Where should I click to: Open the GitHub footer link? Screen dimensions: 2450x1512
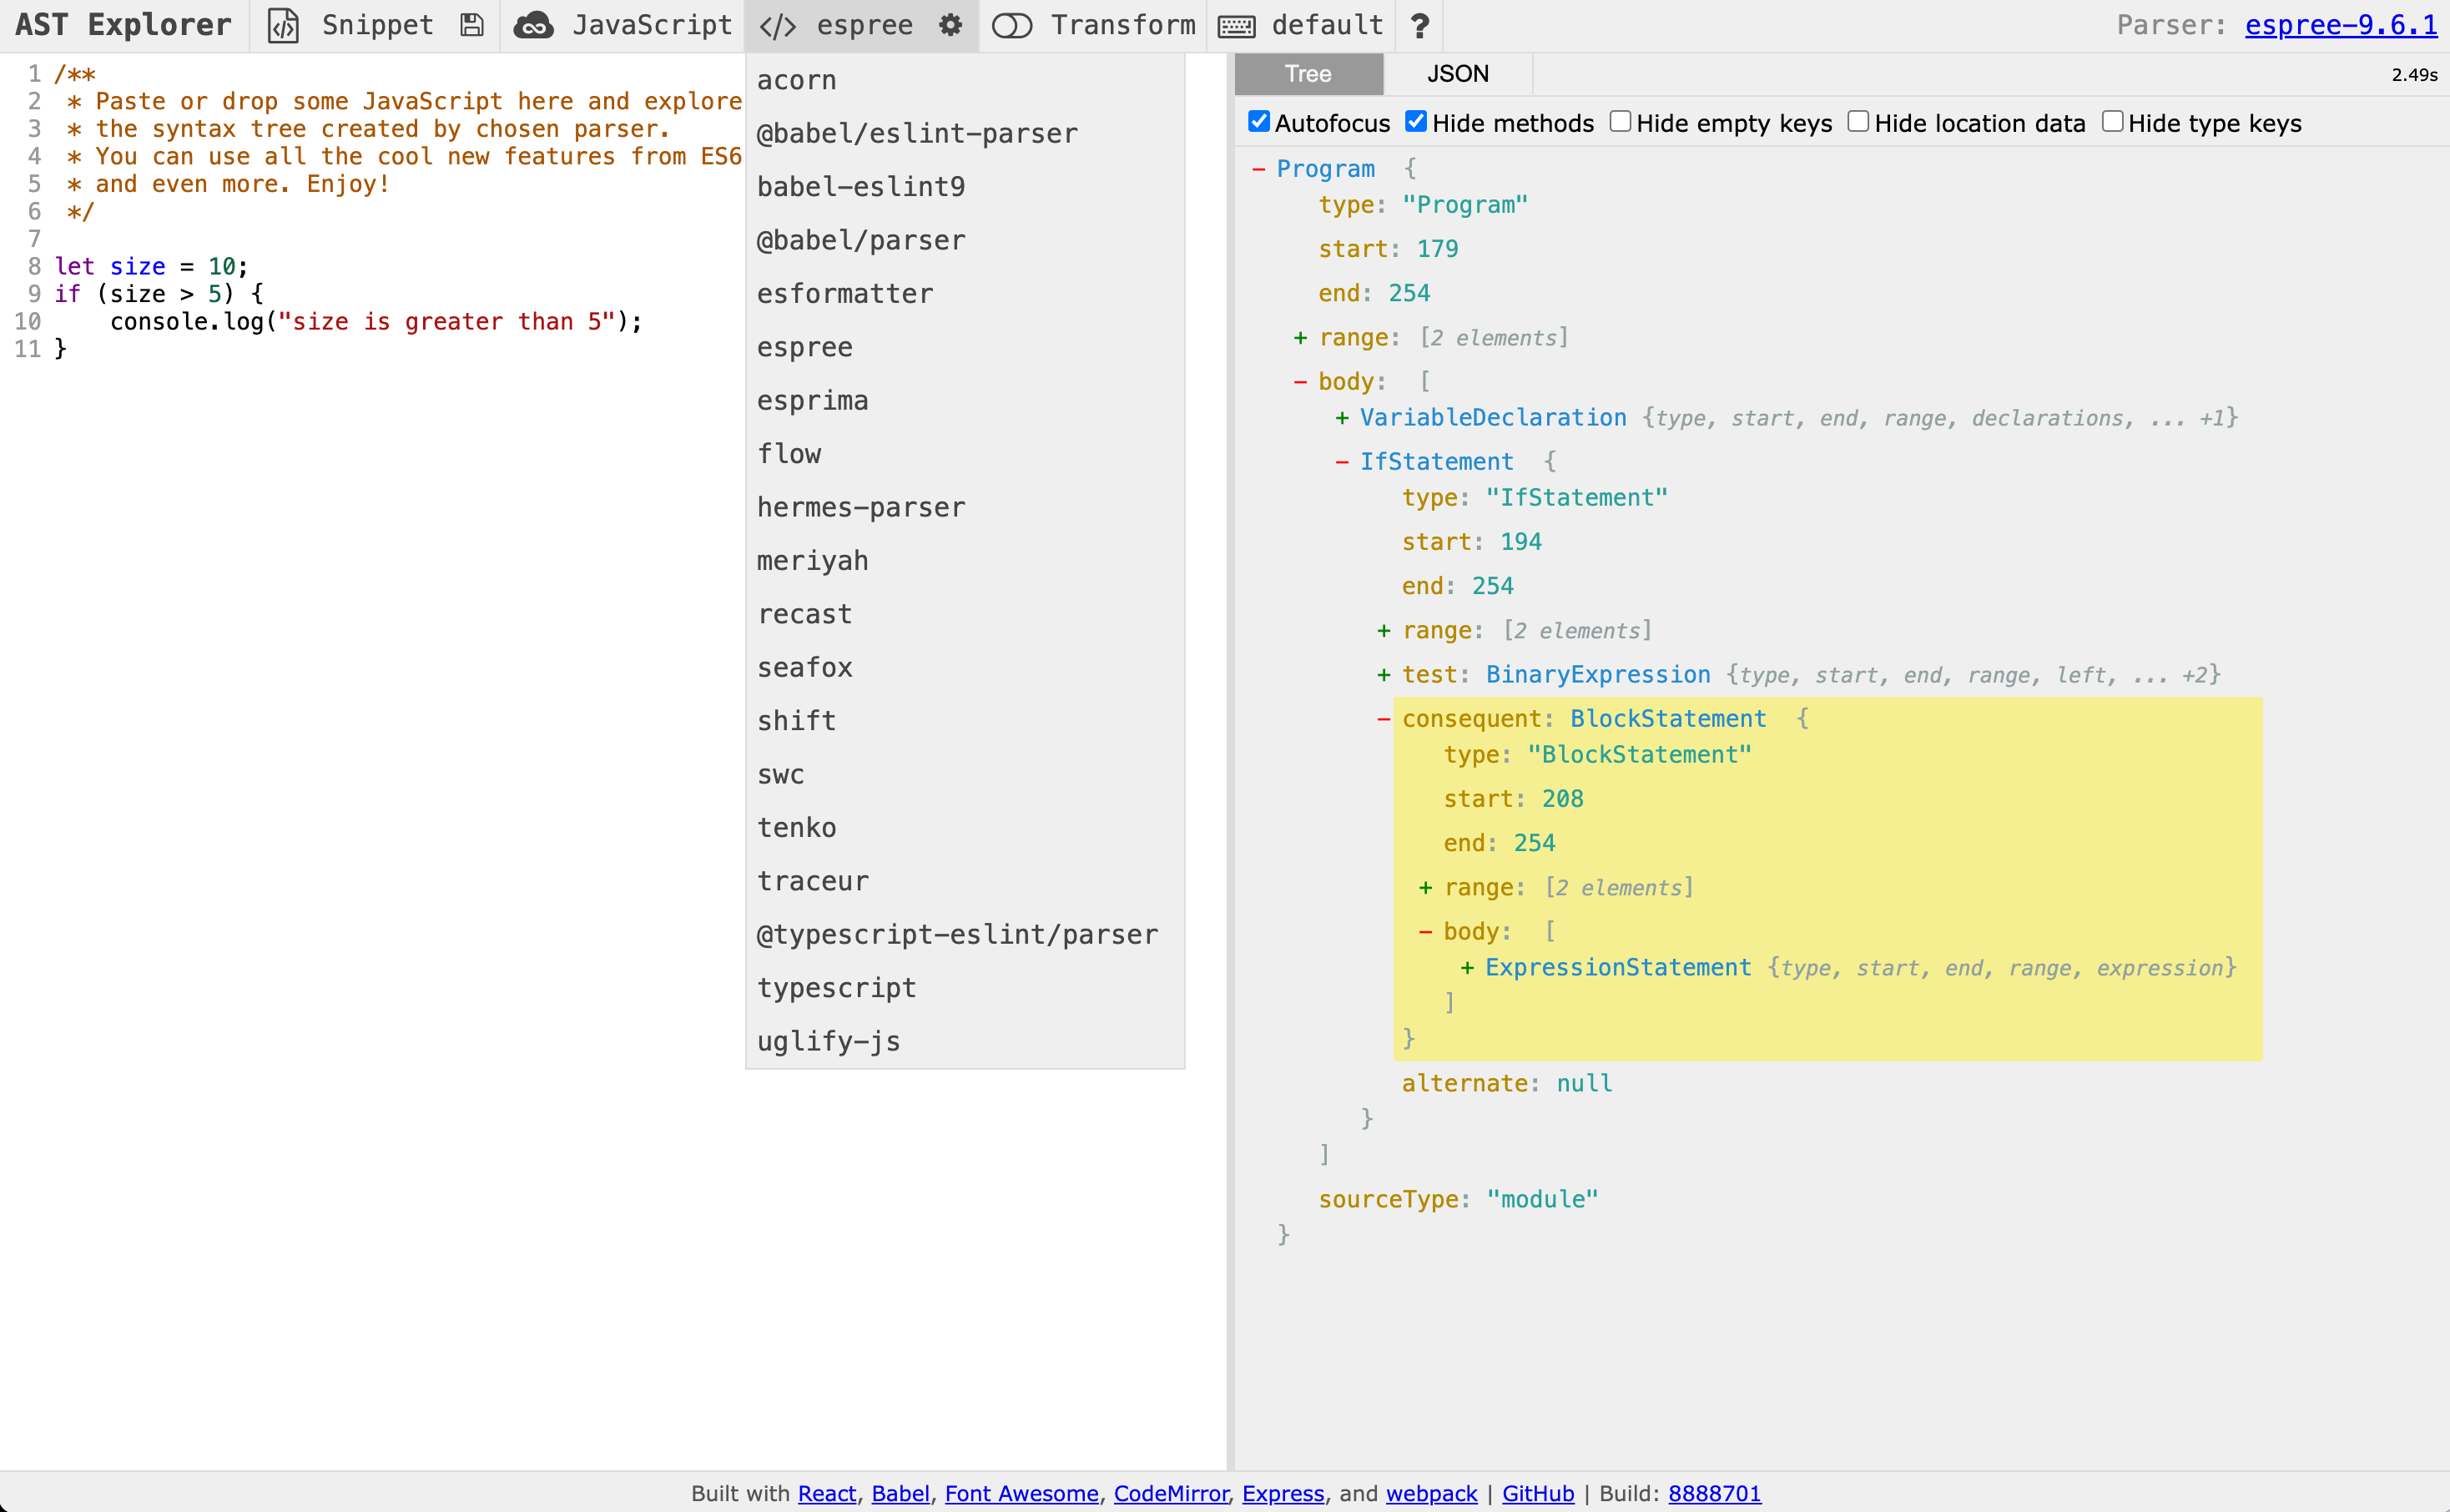[x=1537, y=1493]
